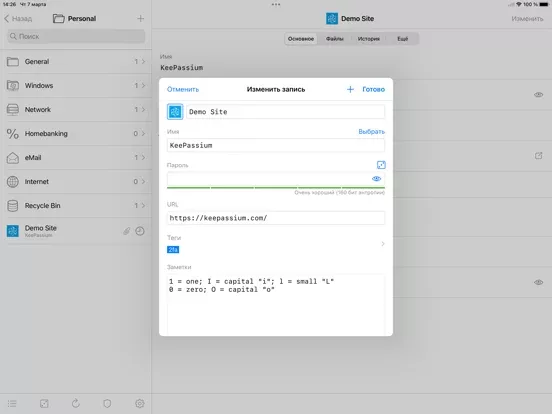552x414 pixels.
Task: Switch to Основное tab
Action: tap(301, 39)
